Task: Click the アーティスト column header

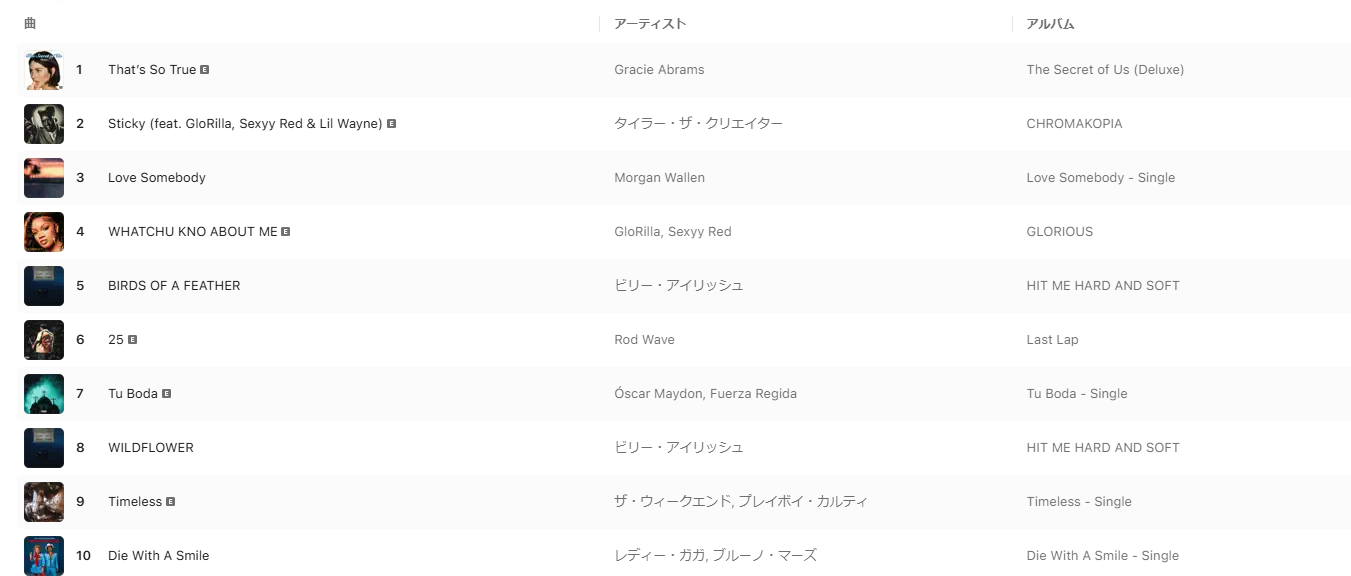Action: click(x=650, y=23)
